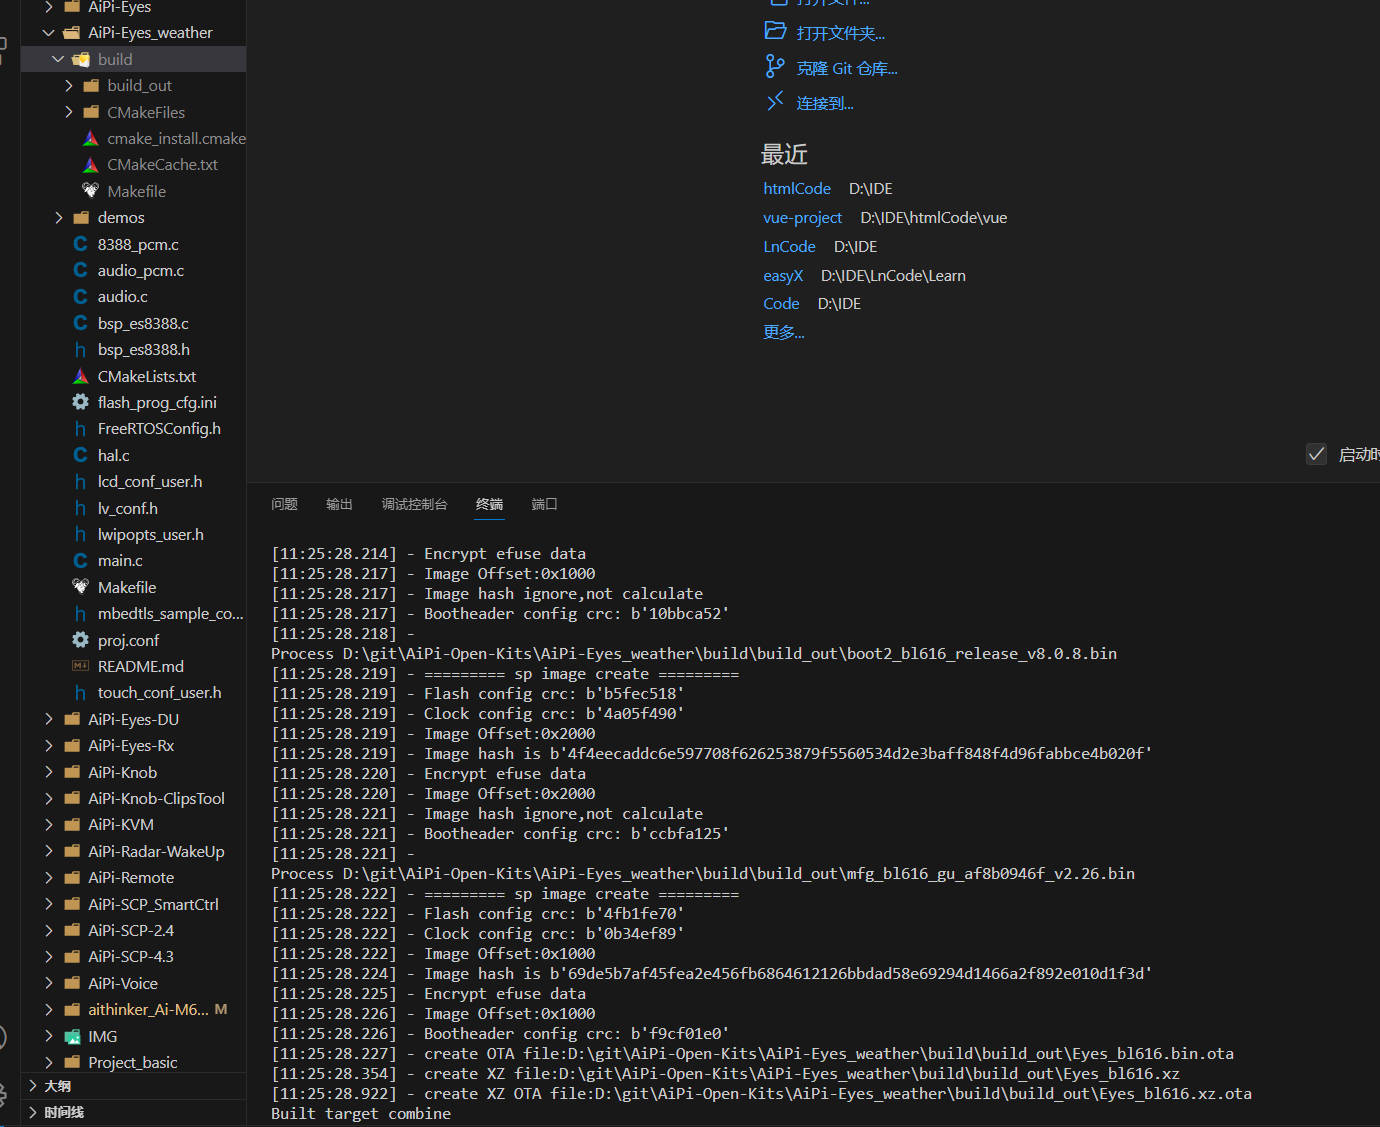Open cmake_install.cmake file icon
This screenshot has width=1380, height=1127.
point(91,139)
